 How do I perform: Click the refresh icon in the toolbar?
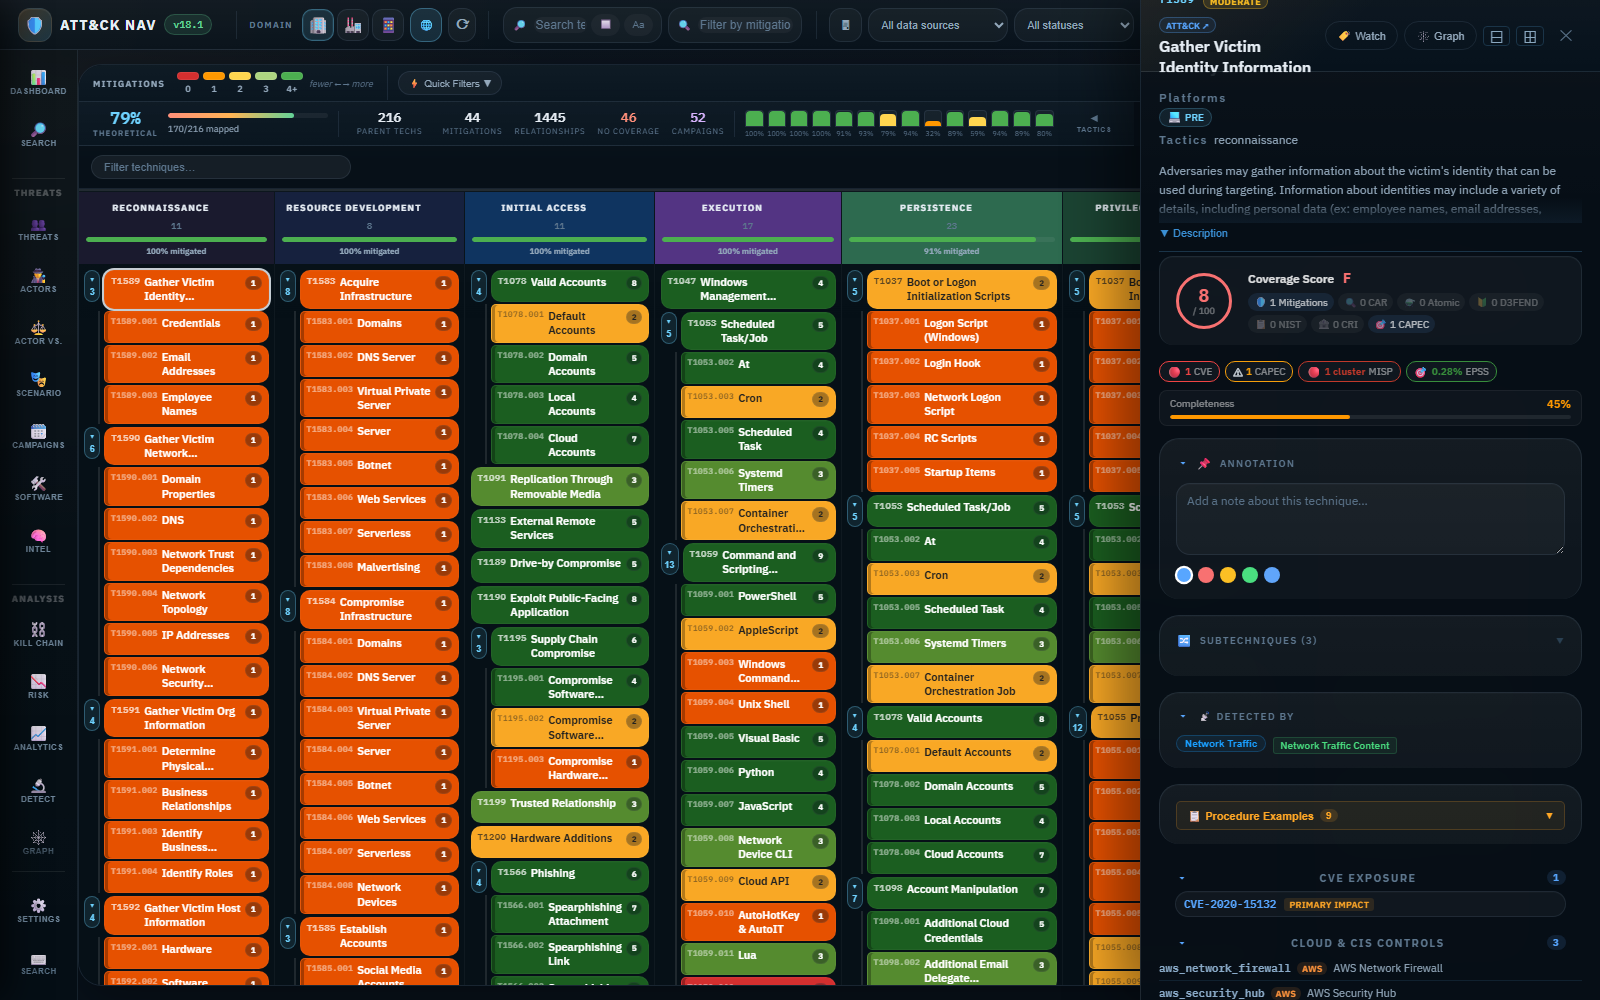pyautogui.click(x=461, y=25)
